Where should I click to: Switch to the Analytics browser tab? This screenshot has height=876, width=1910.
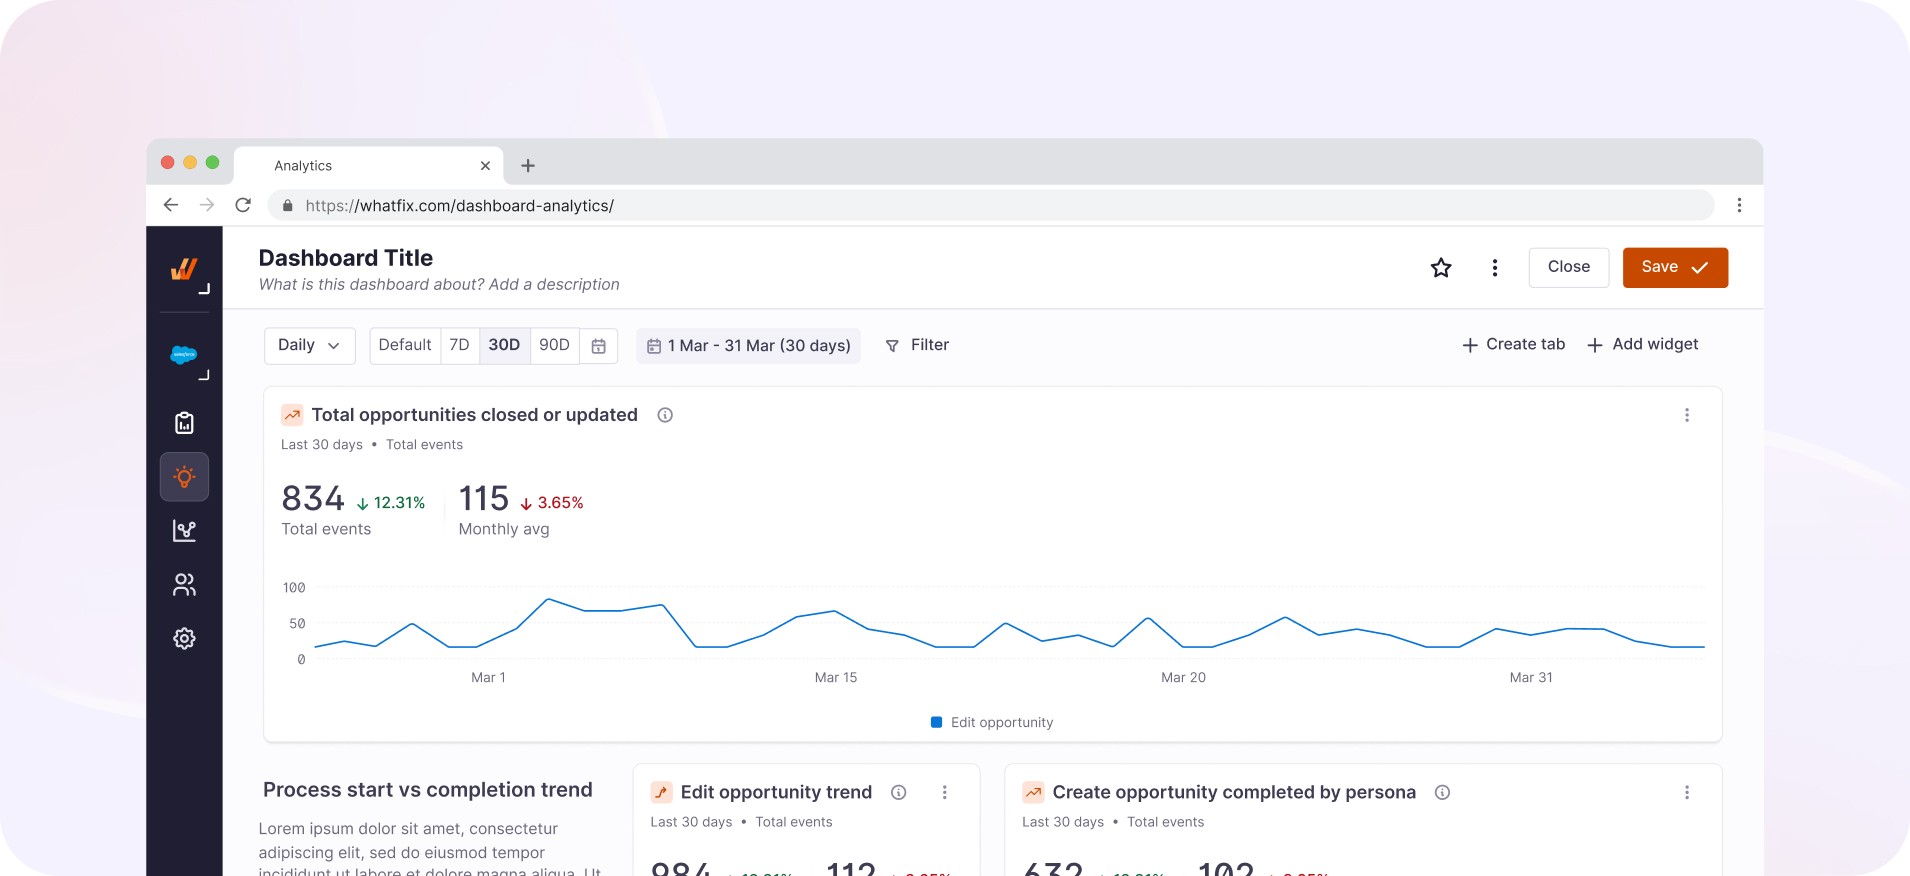coord(368,166)
